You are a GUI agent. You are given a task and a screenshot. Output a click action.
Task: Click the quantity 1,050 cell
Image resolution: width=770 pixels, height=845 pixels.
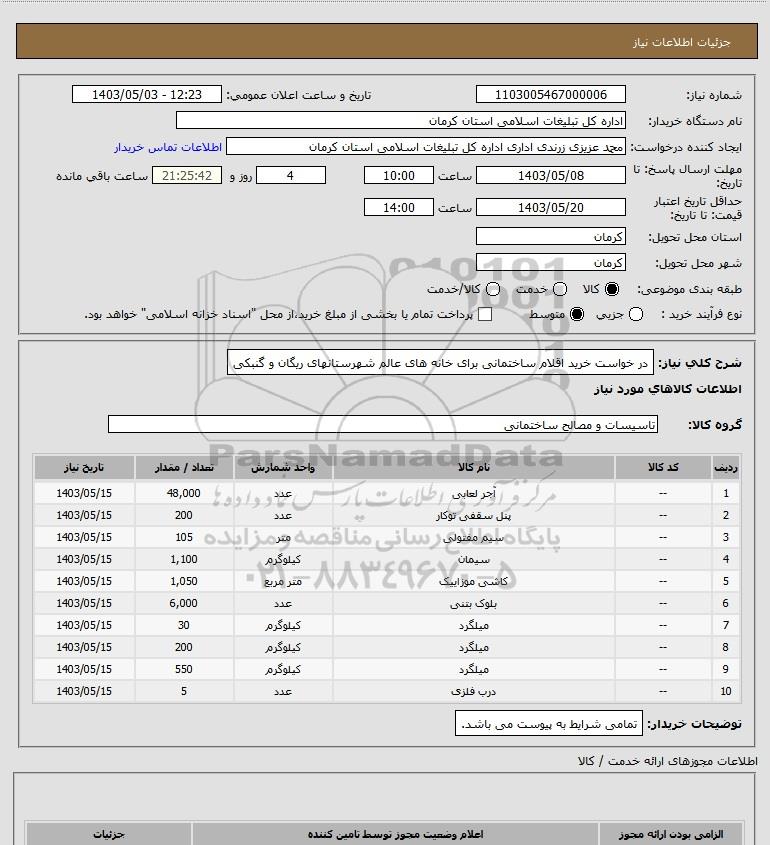pos(184,581)
